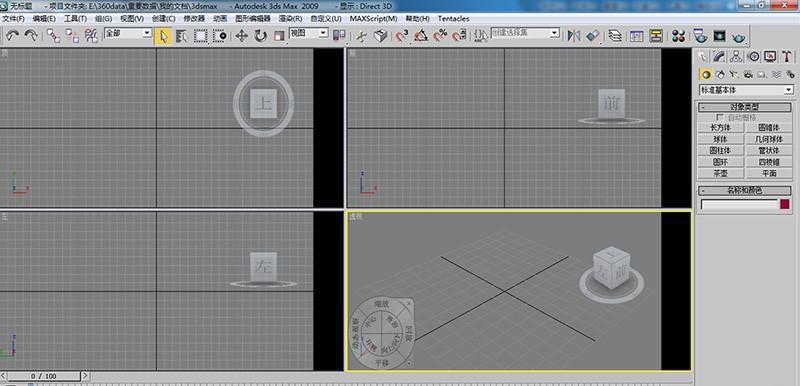
Task: Select the Shapes category icon
Action: (x=720, y=74)
